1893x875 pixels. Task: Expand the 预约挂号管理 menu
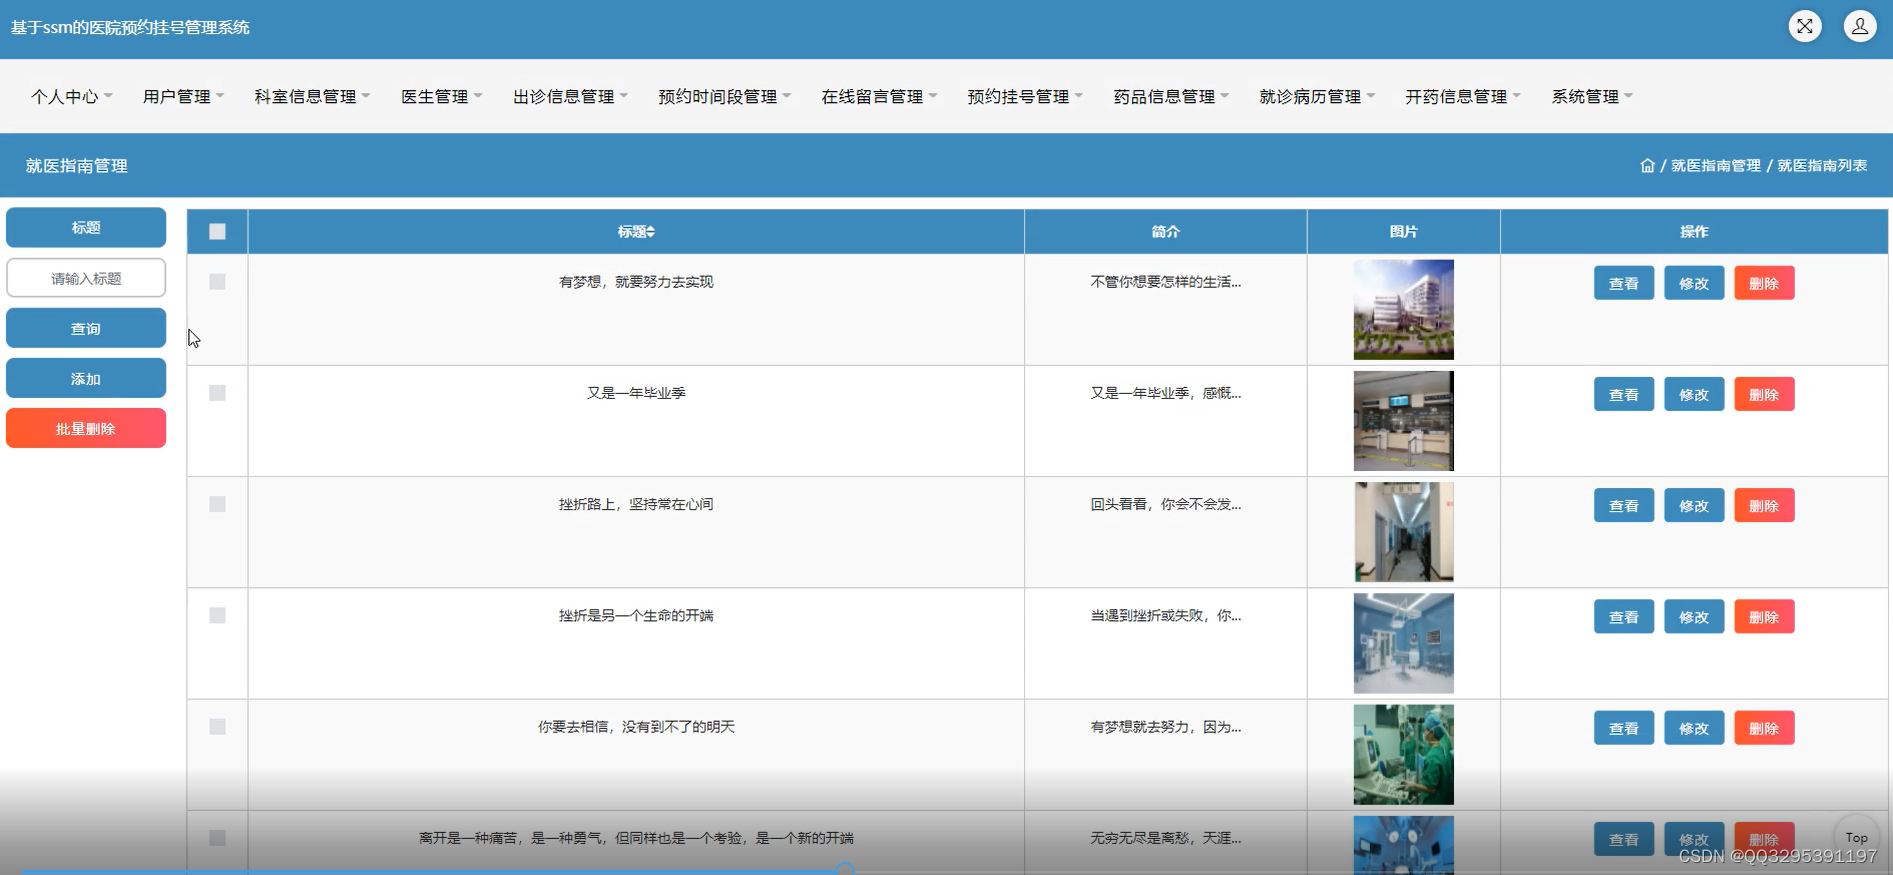click(1025, 96)
